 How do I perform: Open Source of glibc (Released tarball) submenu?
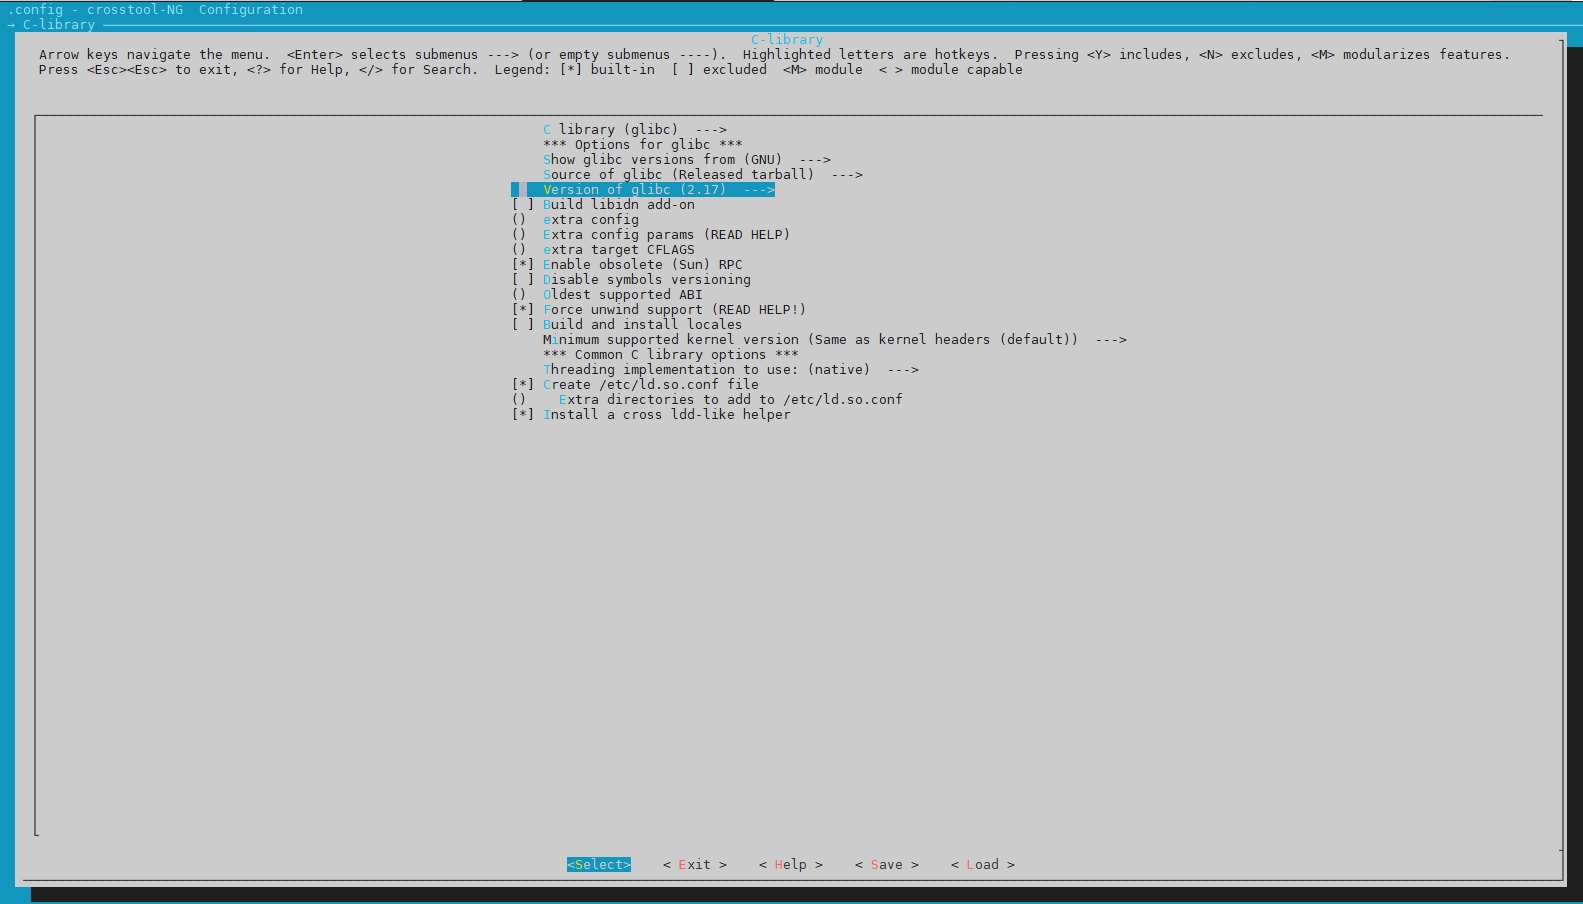[x=702, y=174]
